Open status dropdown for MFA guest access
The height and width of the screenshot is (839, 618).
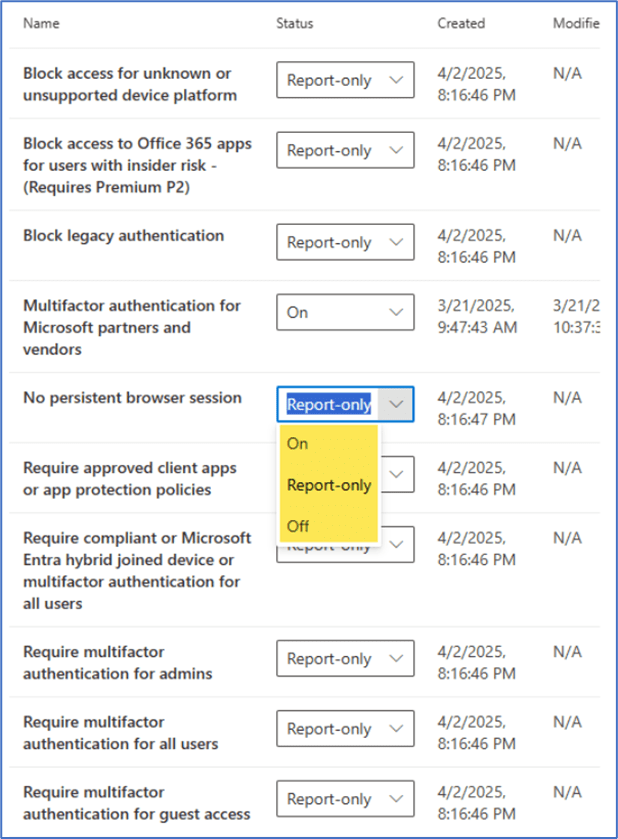click(345, 799)
